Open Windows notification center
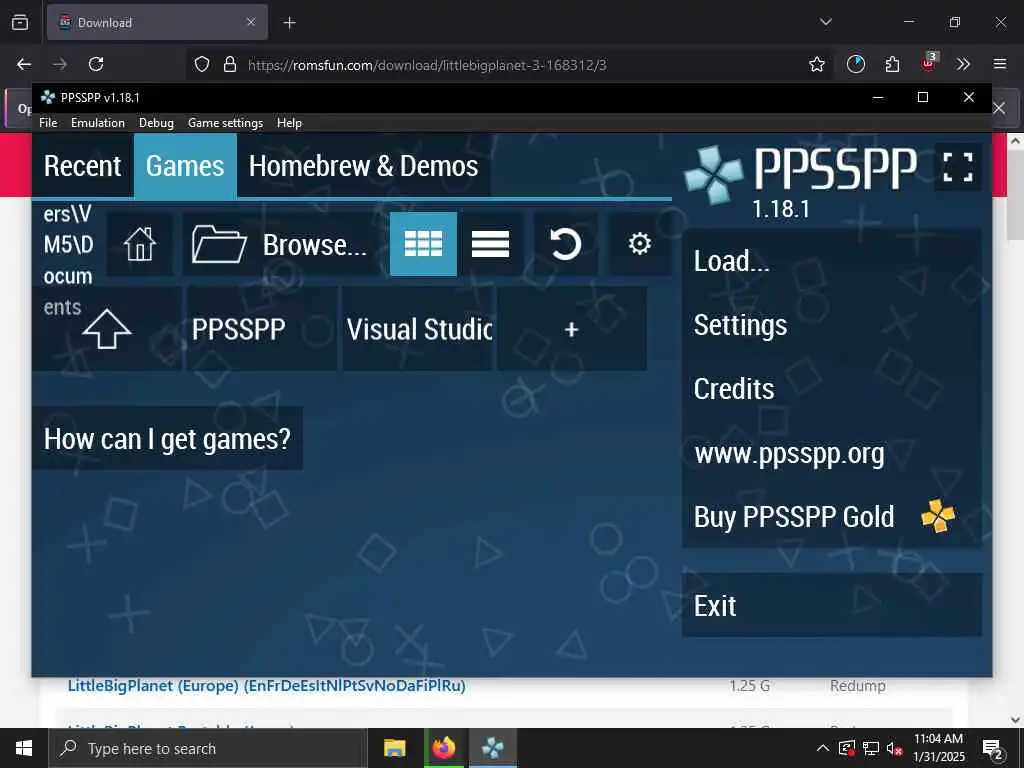 point(993,749)
